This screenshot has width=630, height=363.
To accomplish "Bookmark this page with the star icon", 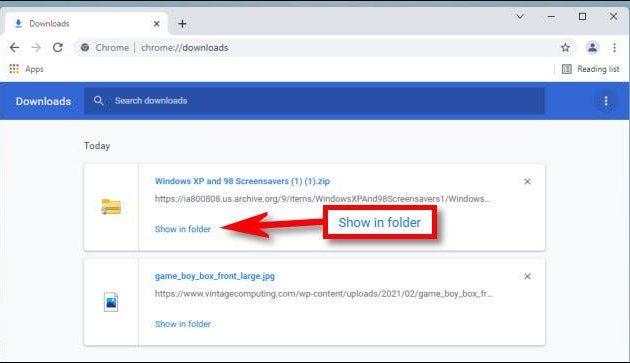I will [565, 47].
